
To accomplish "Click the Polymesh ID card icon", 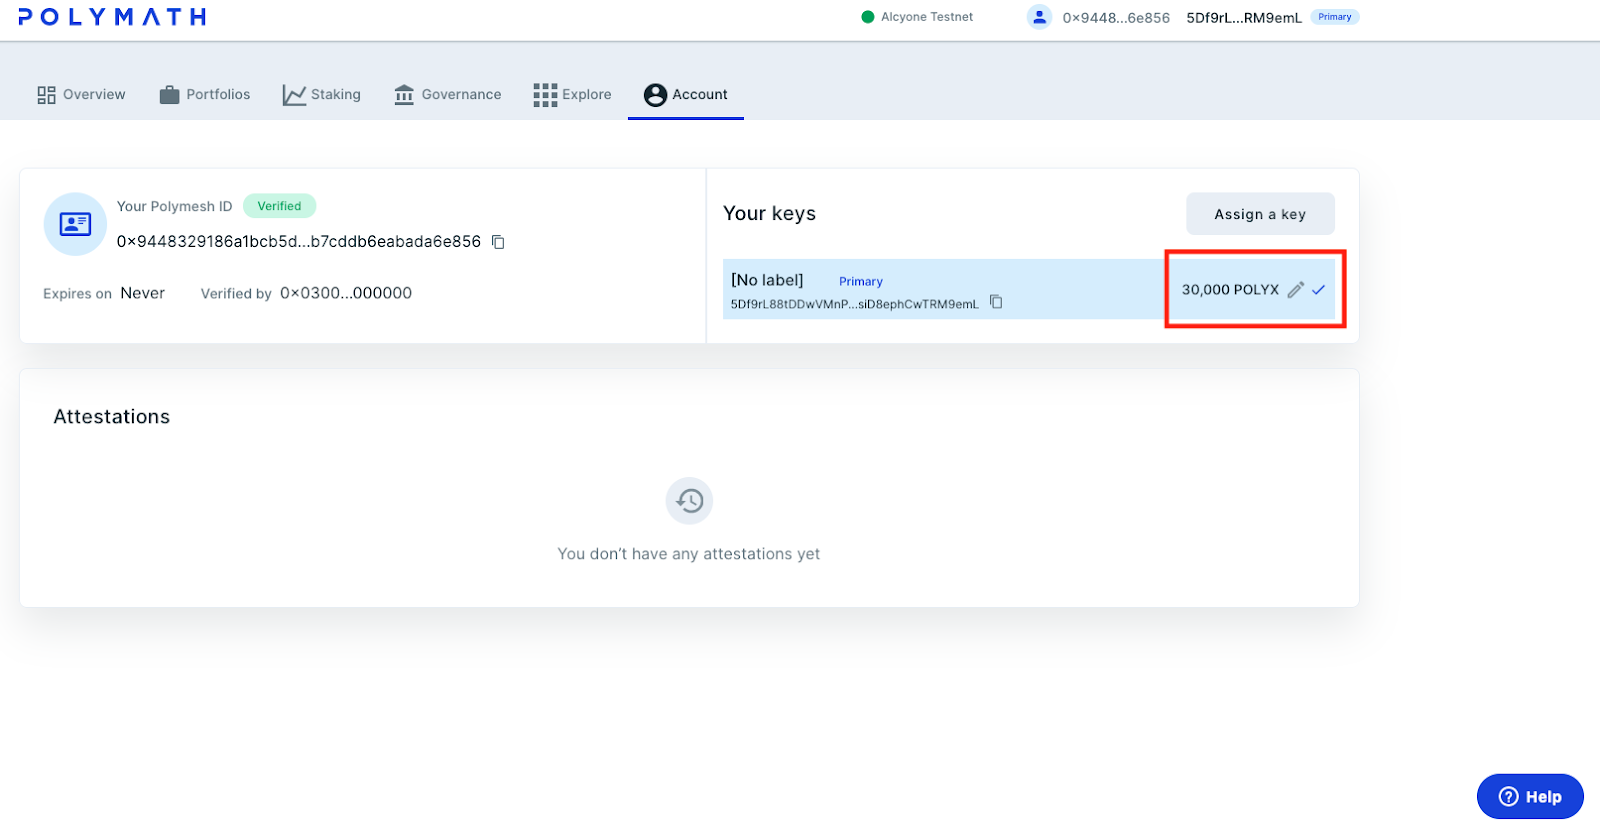I will tap(75, 224).
